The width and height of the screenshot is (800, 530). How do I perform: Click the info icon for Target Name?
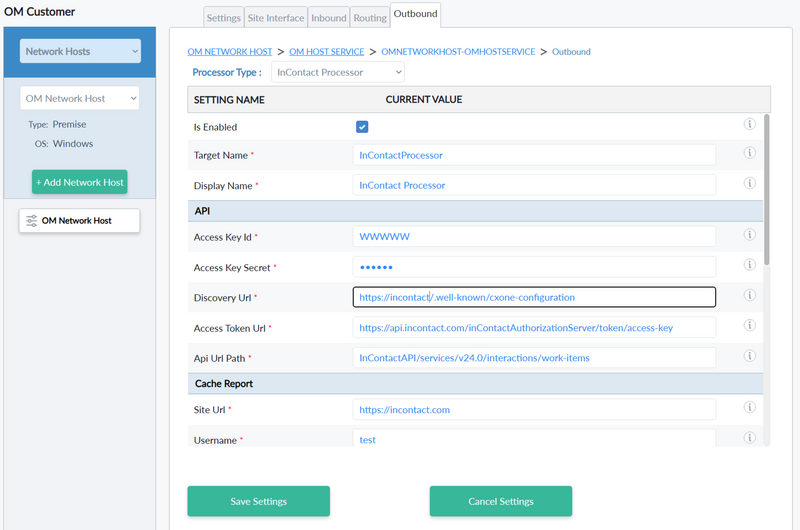749,153
